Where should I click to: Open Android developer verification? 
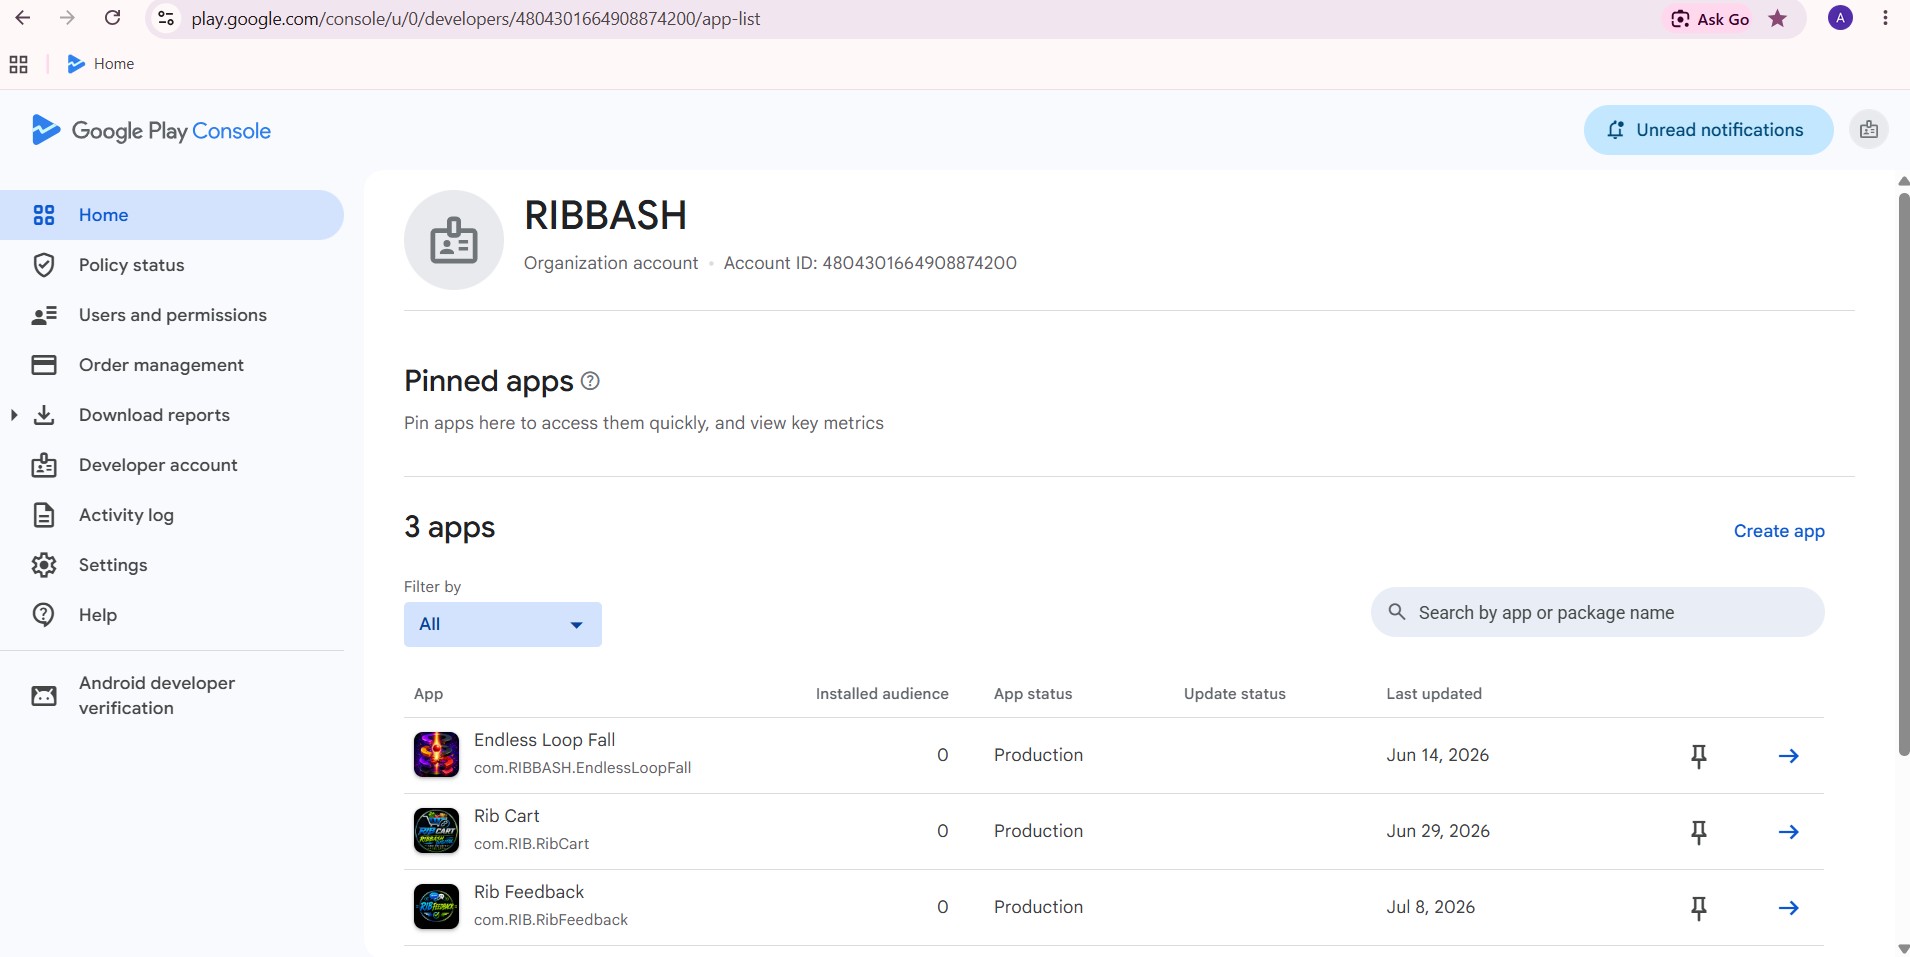click(x=172, y=695)
